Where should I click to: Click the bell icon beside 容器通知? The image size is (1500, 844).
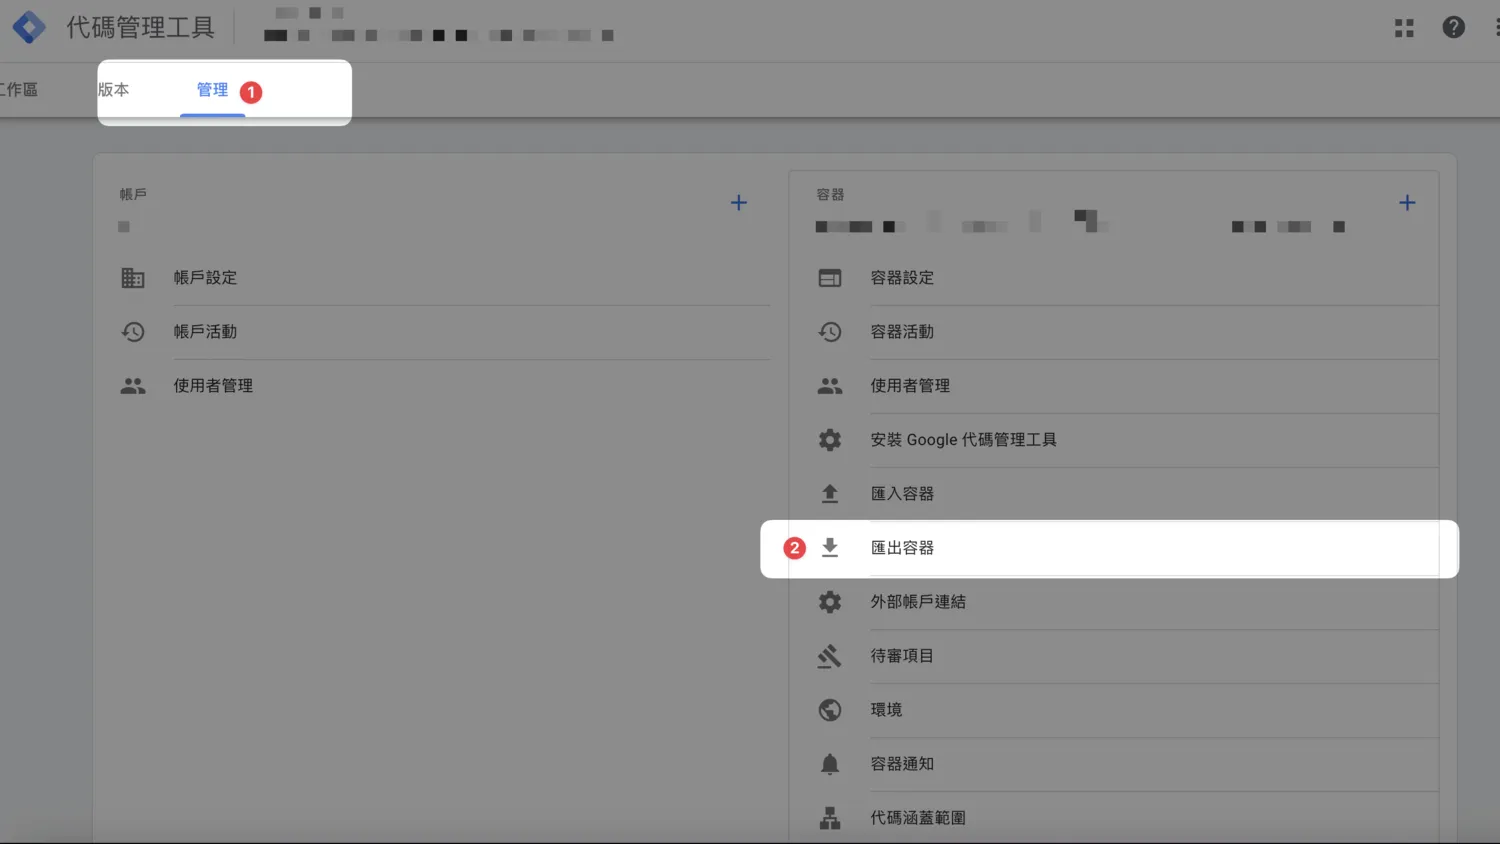(x=830, y=763)
